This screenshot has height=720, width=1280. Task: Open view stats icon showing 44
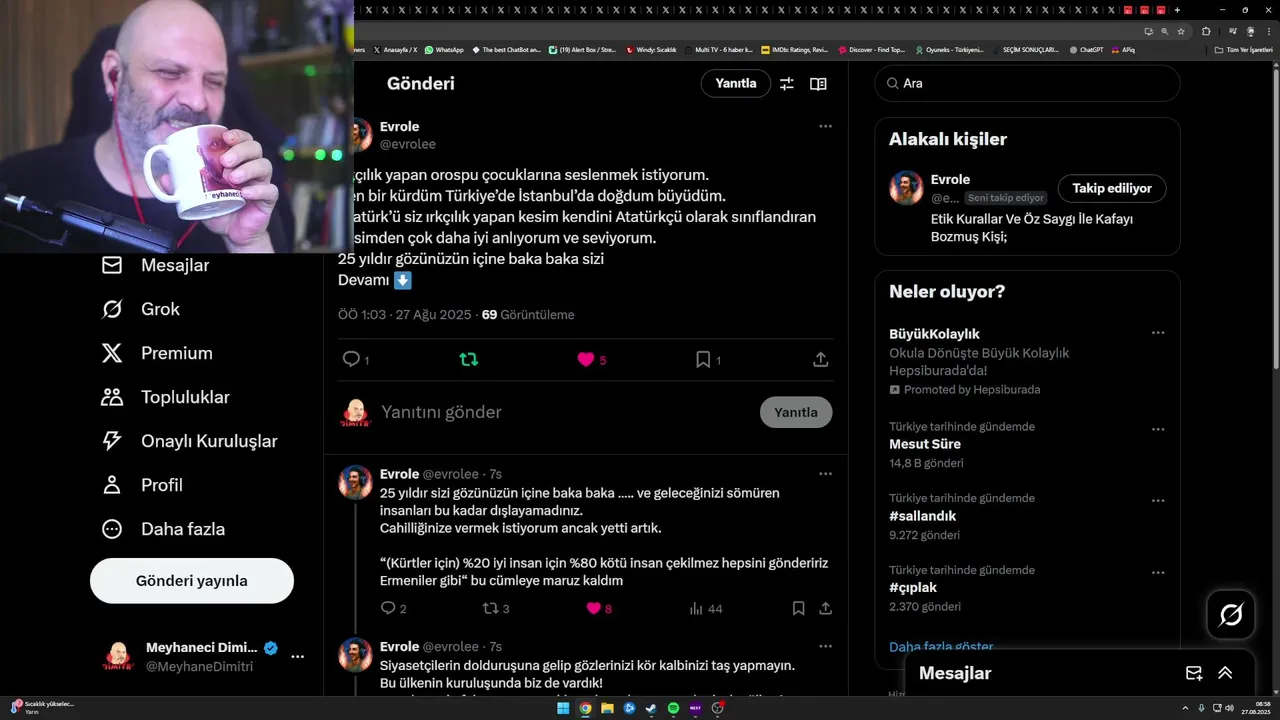pyautogui.click(x=697, y=608)
